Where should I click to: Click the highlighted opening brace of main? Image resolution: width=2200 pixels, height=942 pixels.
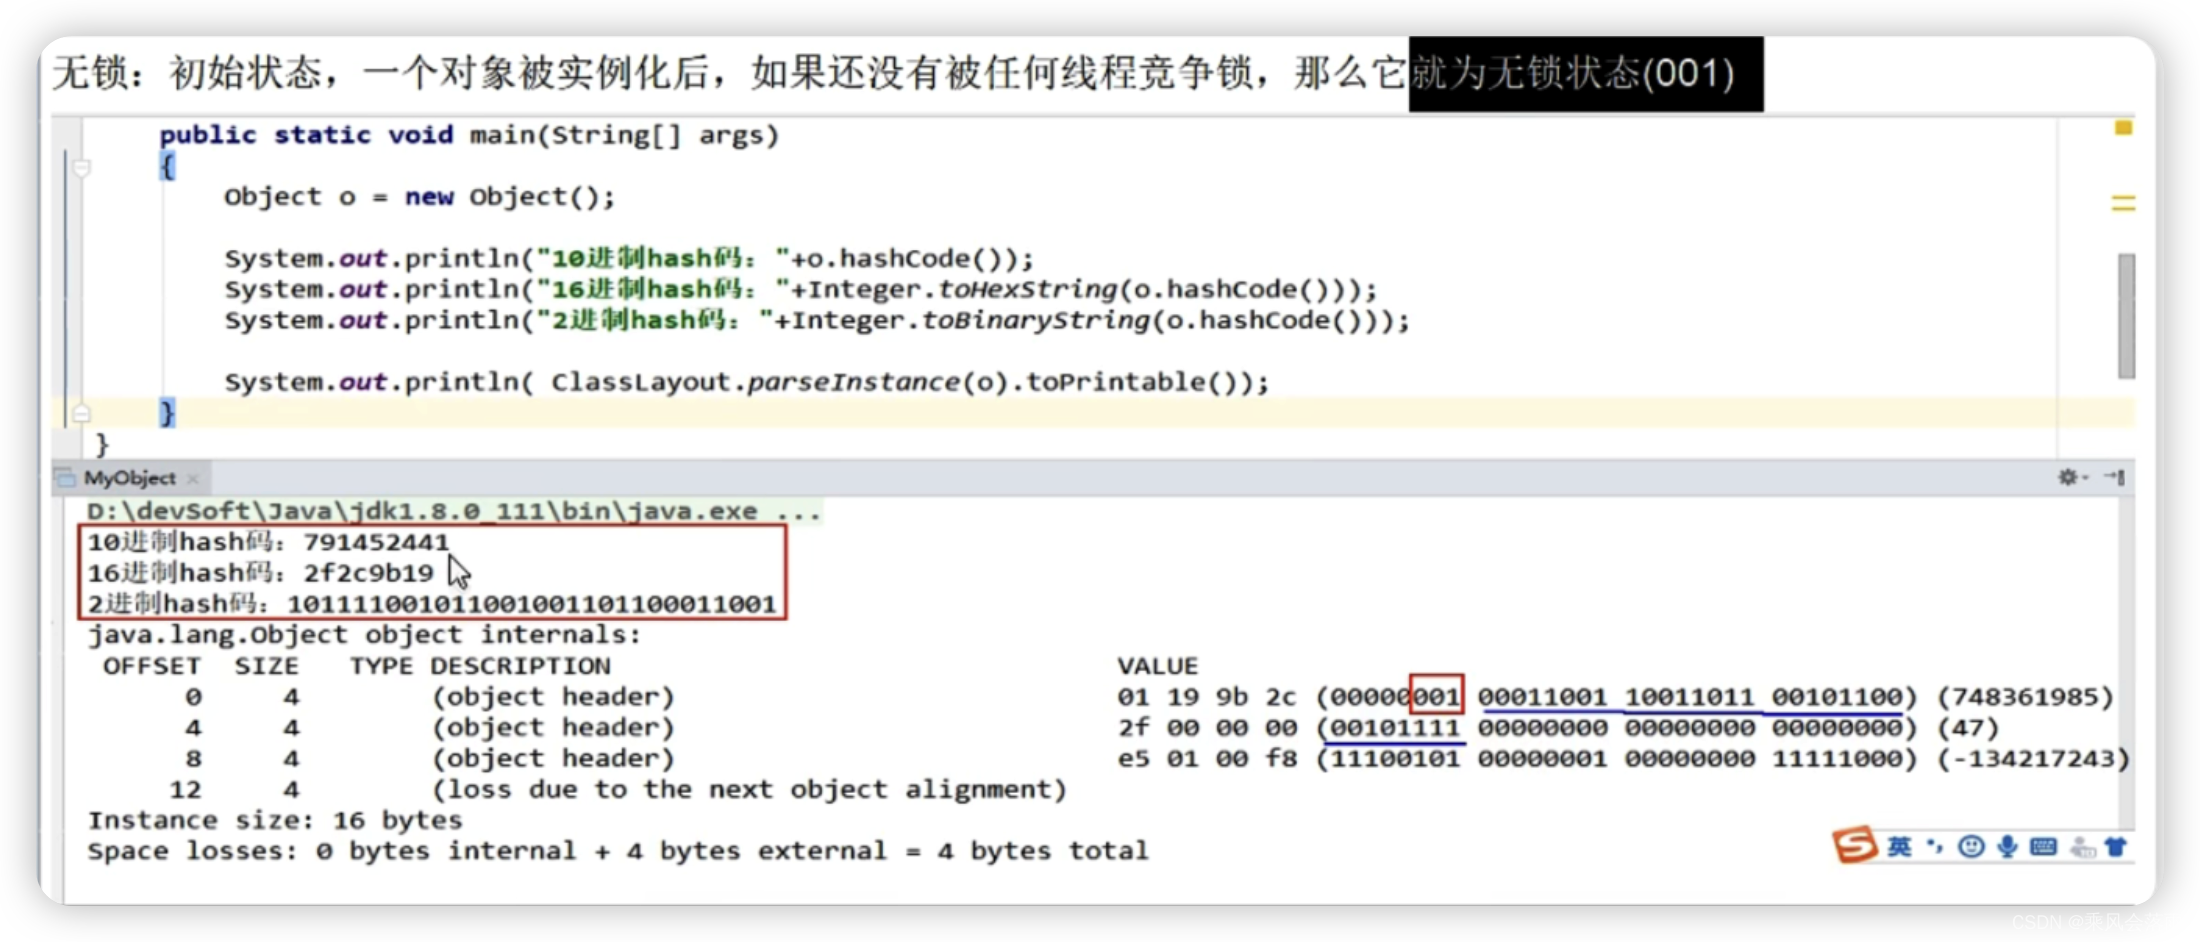tap(168, 167)
